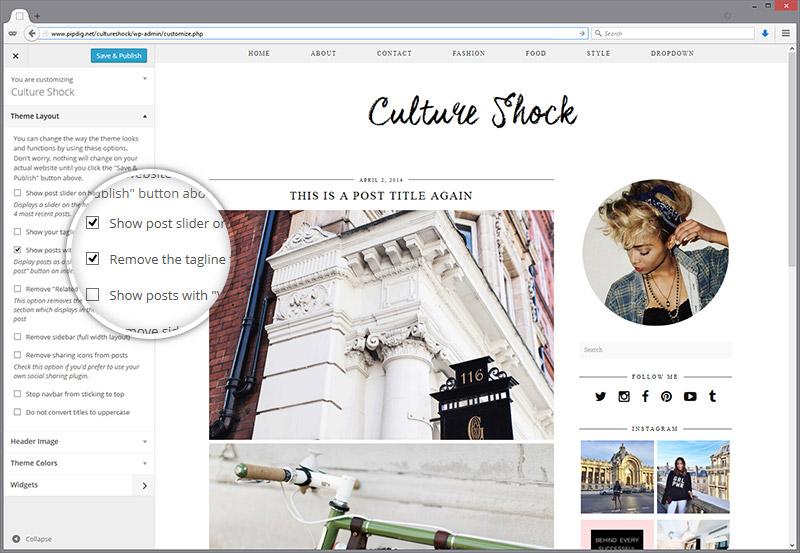This screenshot has width=800, height=553.
Task: Open the FOOD menu item
Action: [x=536, y=53]
